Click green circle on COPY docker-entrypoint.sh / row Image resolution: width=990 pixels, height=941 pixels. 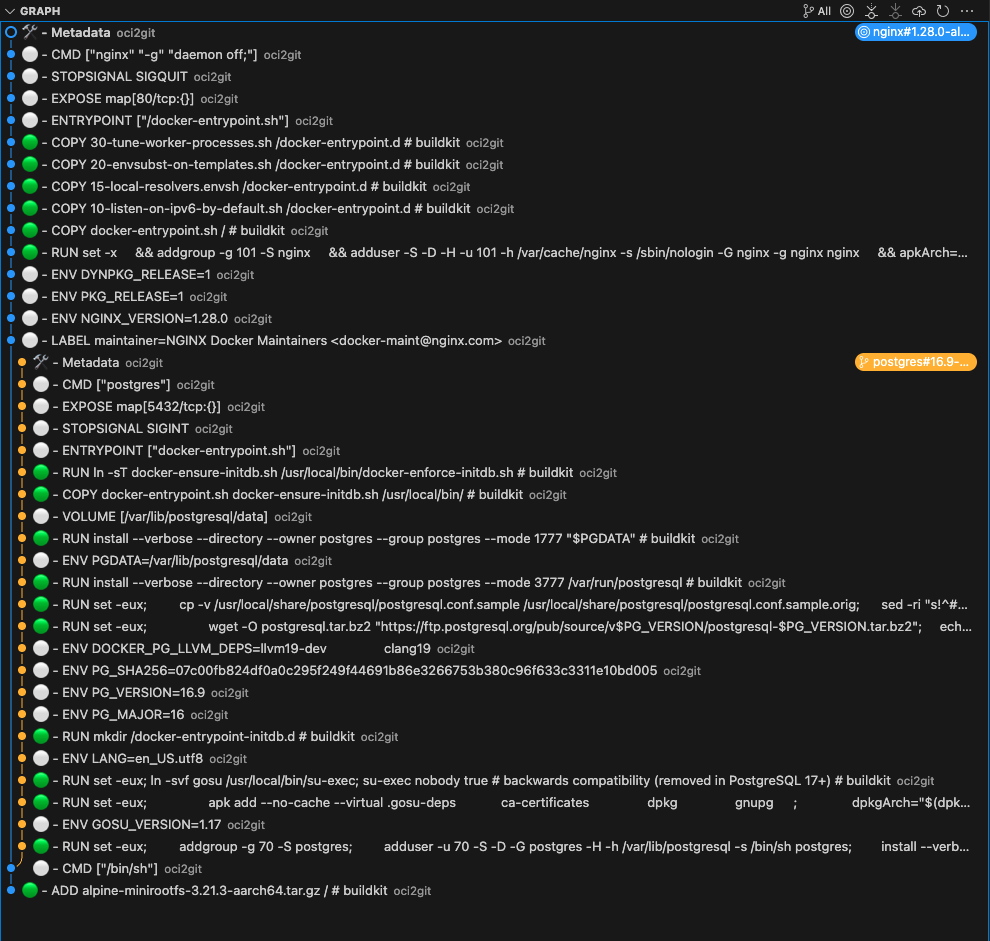click(30, 231)
